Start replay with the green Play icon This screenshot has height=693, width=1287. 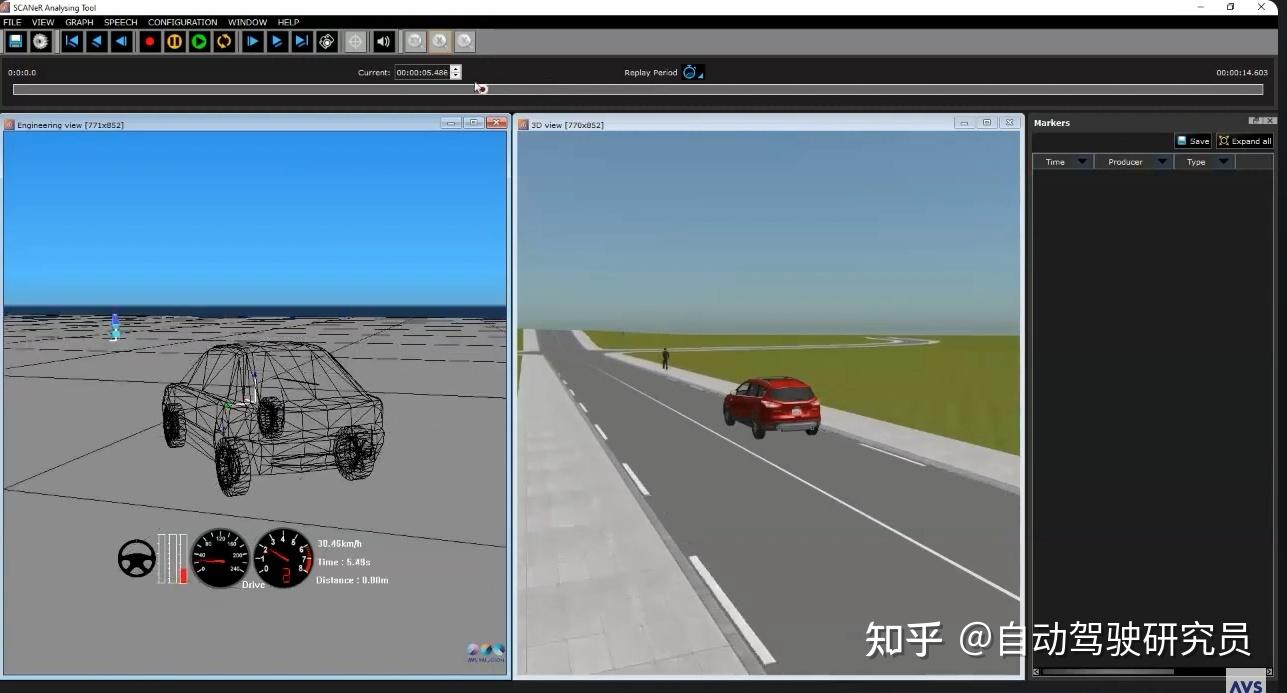(199, 41)
